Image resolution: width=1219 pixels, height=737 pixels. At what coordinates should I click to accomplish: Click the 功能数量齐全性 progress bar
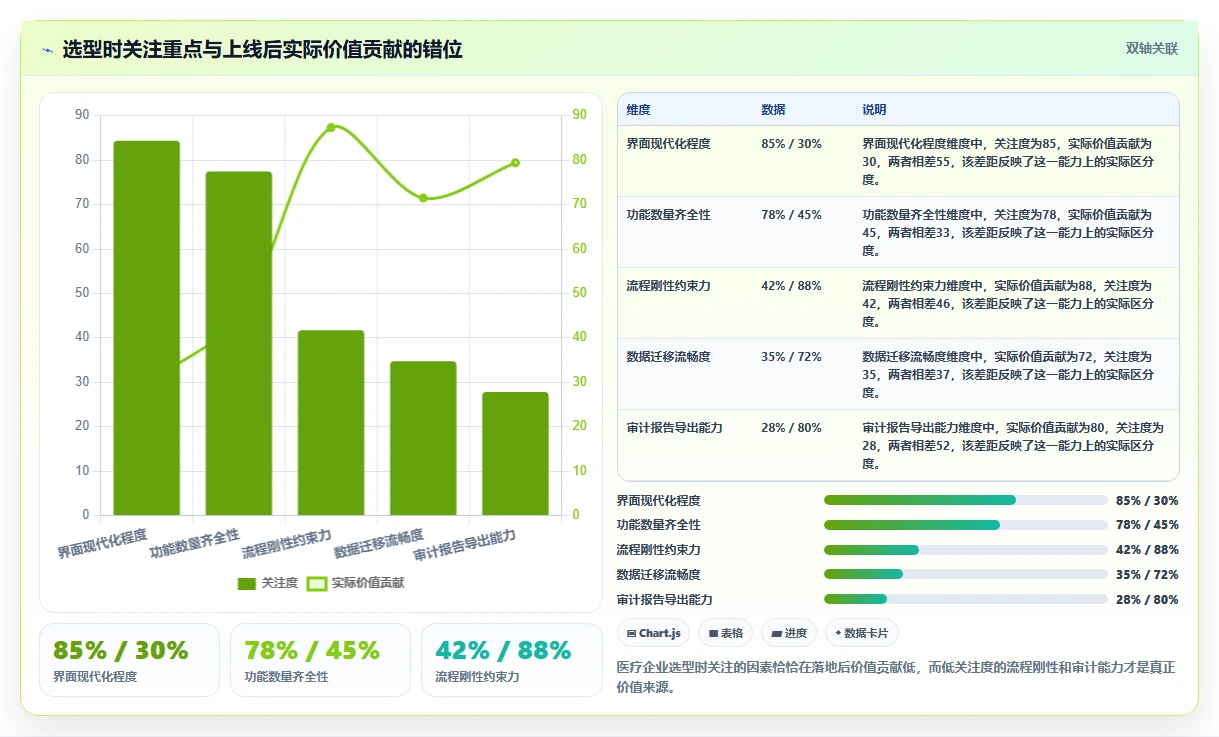(x=966, y=525)
